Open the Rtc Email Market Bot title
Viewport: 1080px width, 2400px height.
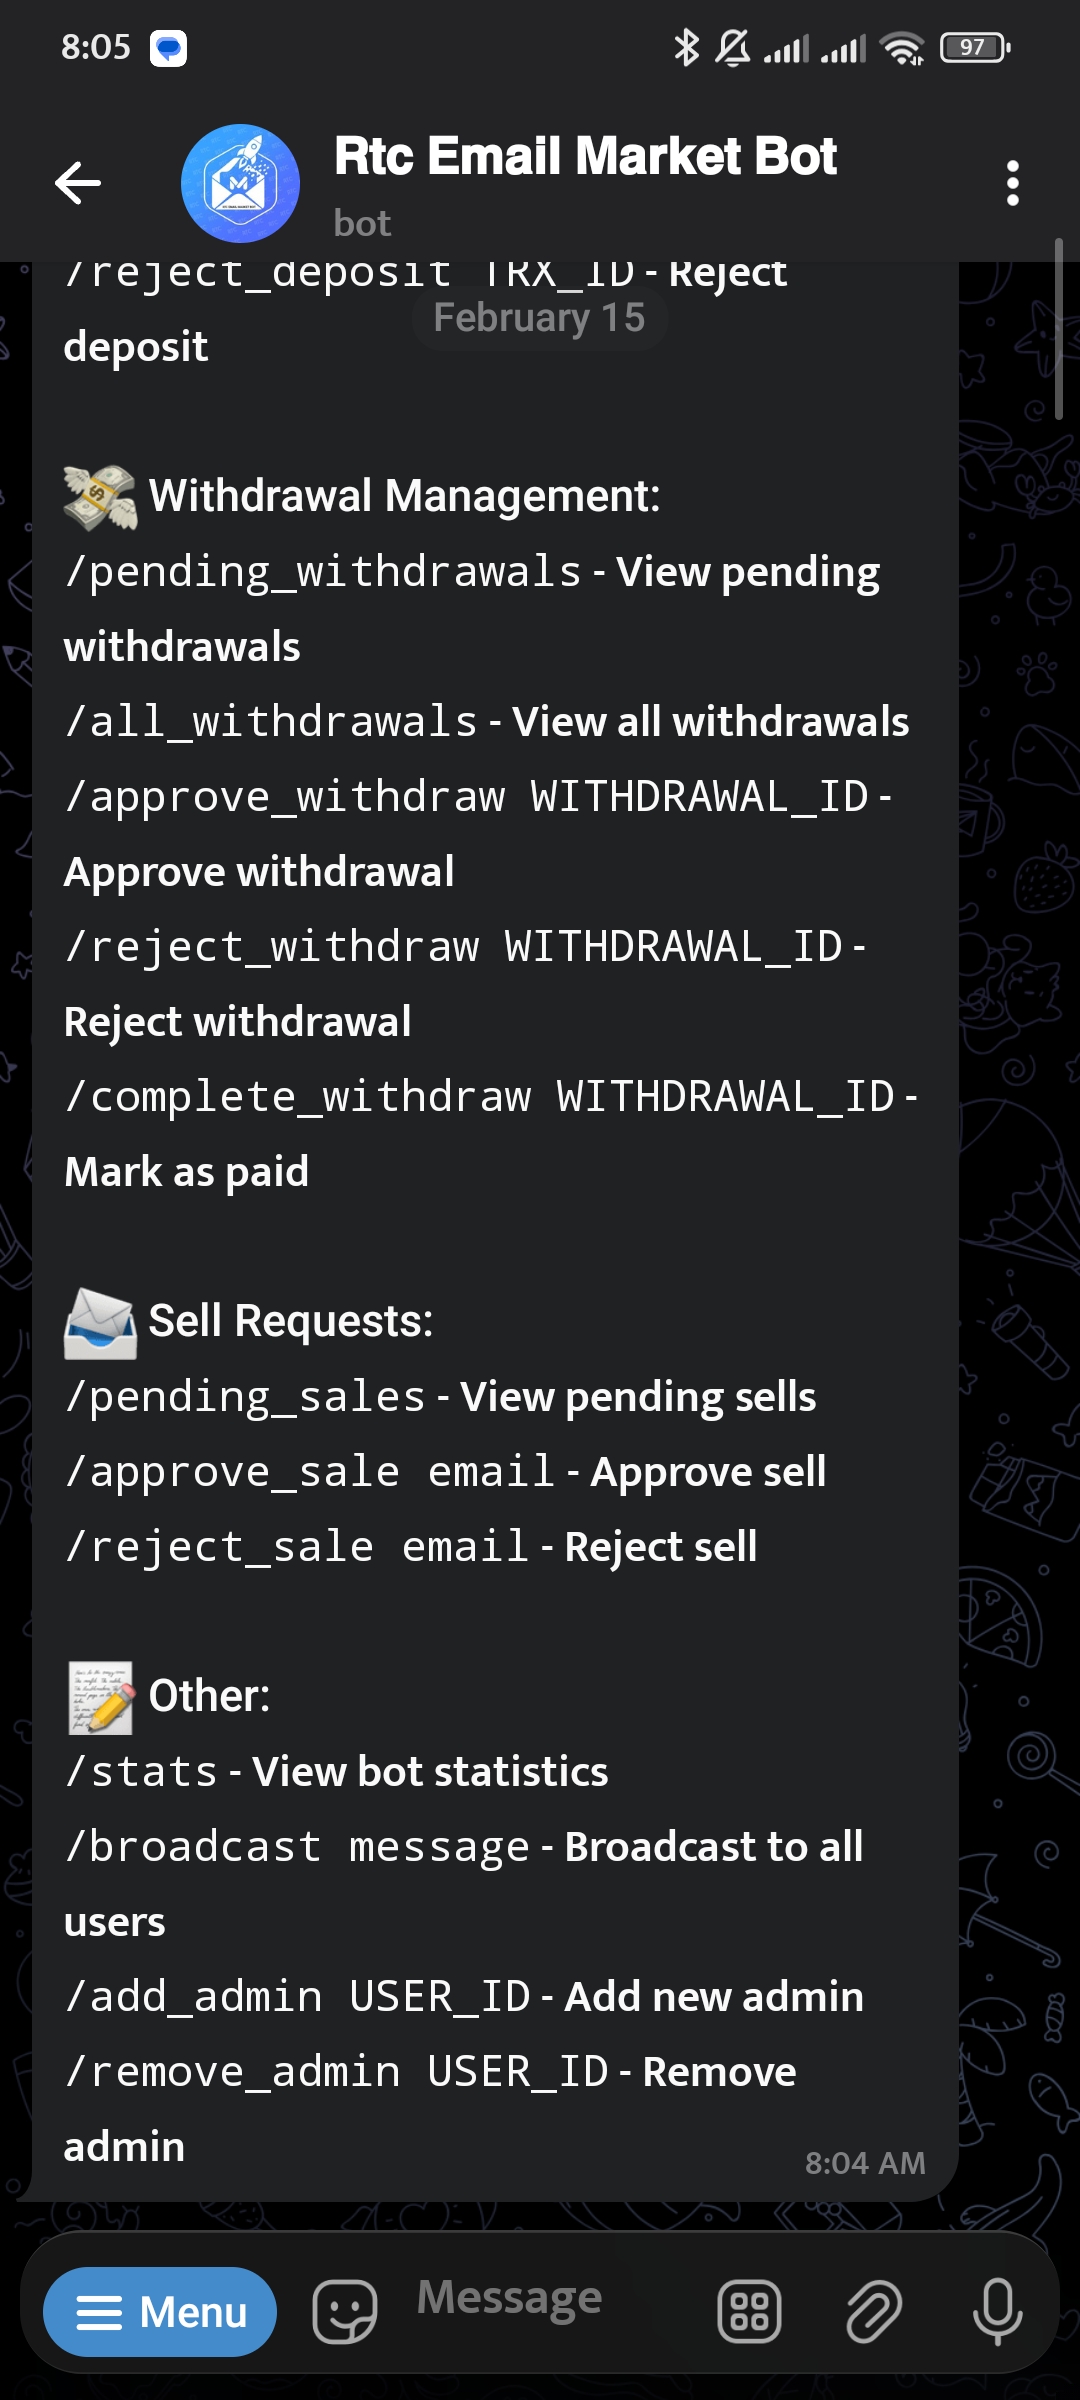(585, 156)
